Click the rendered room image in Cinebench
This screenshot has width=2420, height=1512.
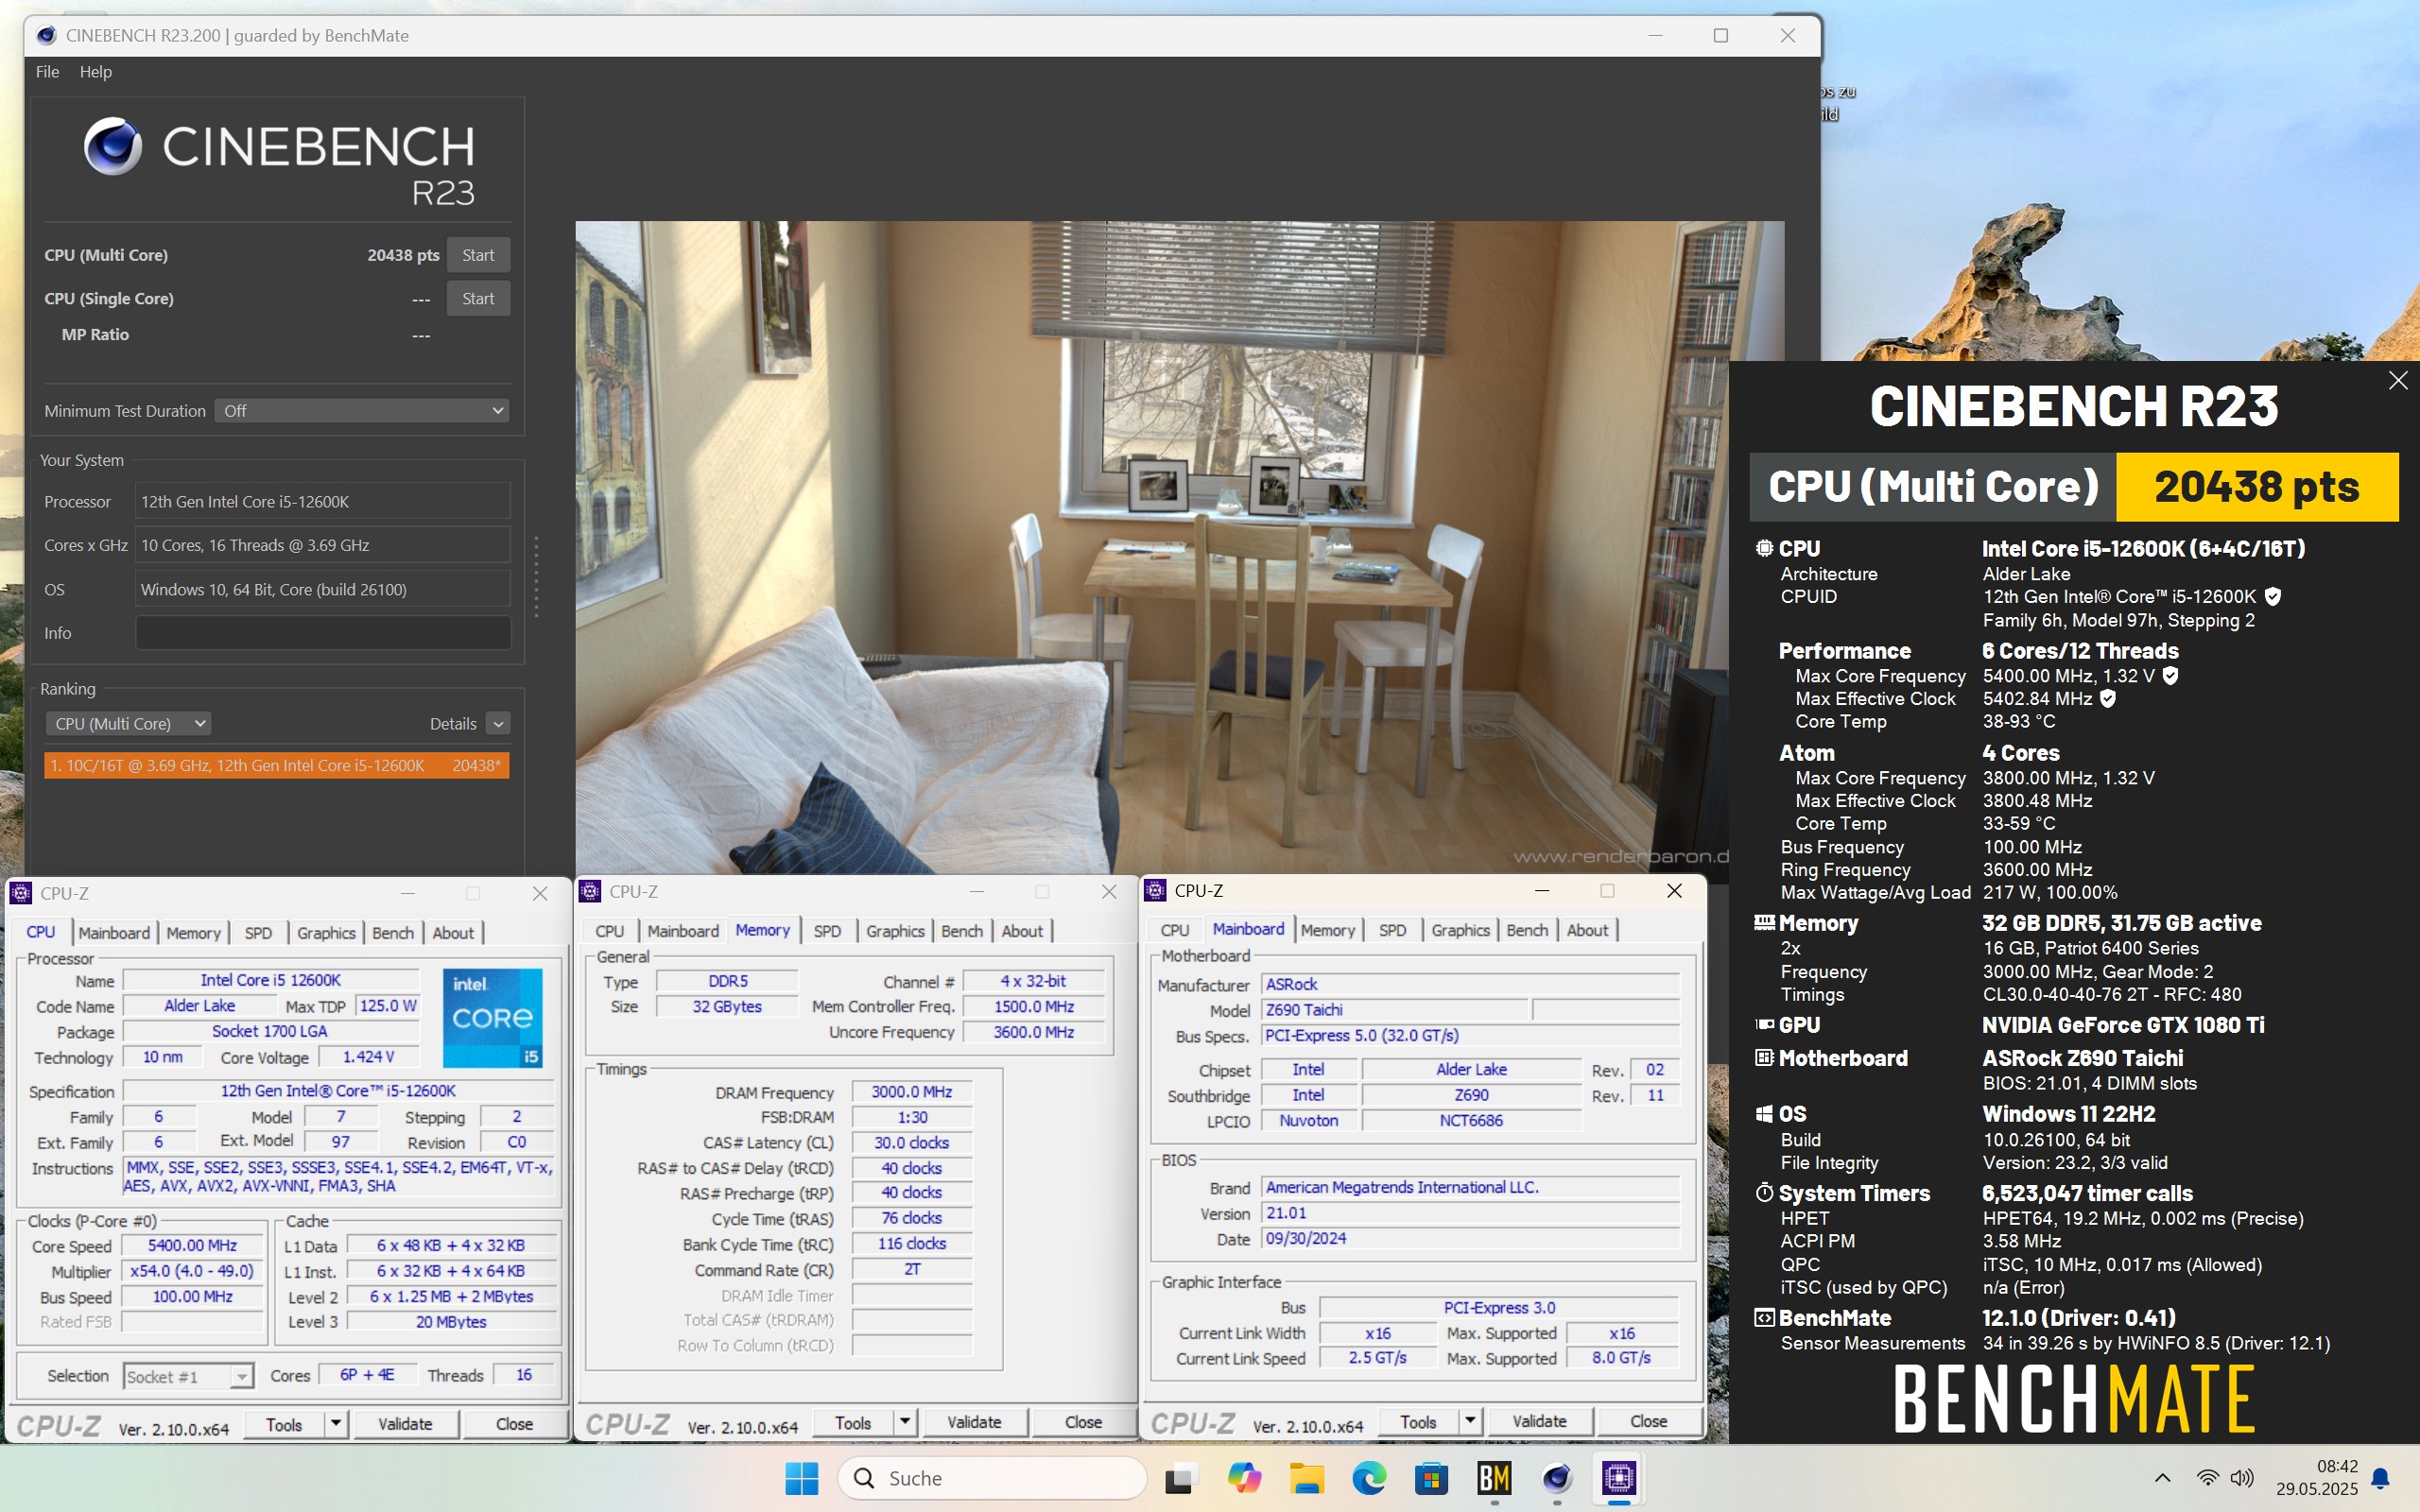[x=1152, y=547]
